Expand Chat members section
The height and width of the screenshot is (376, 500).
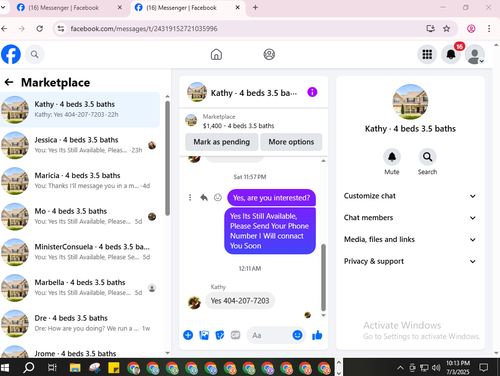tap(410, 218)
